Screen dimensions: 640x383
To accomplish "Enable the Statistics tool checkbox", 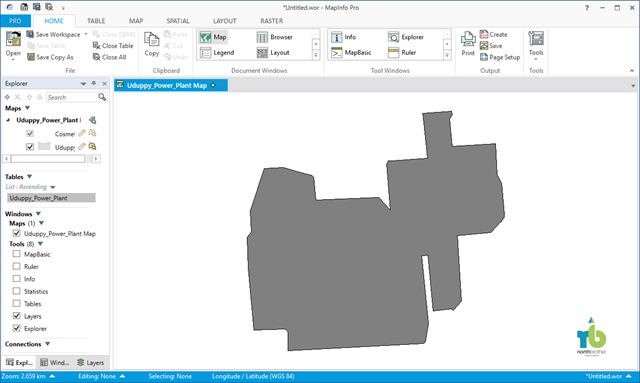I will [x=16, y=291].
